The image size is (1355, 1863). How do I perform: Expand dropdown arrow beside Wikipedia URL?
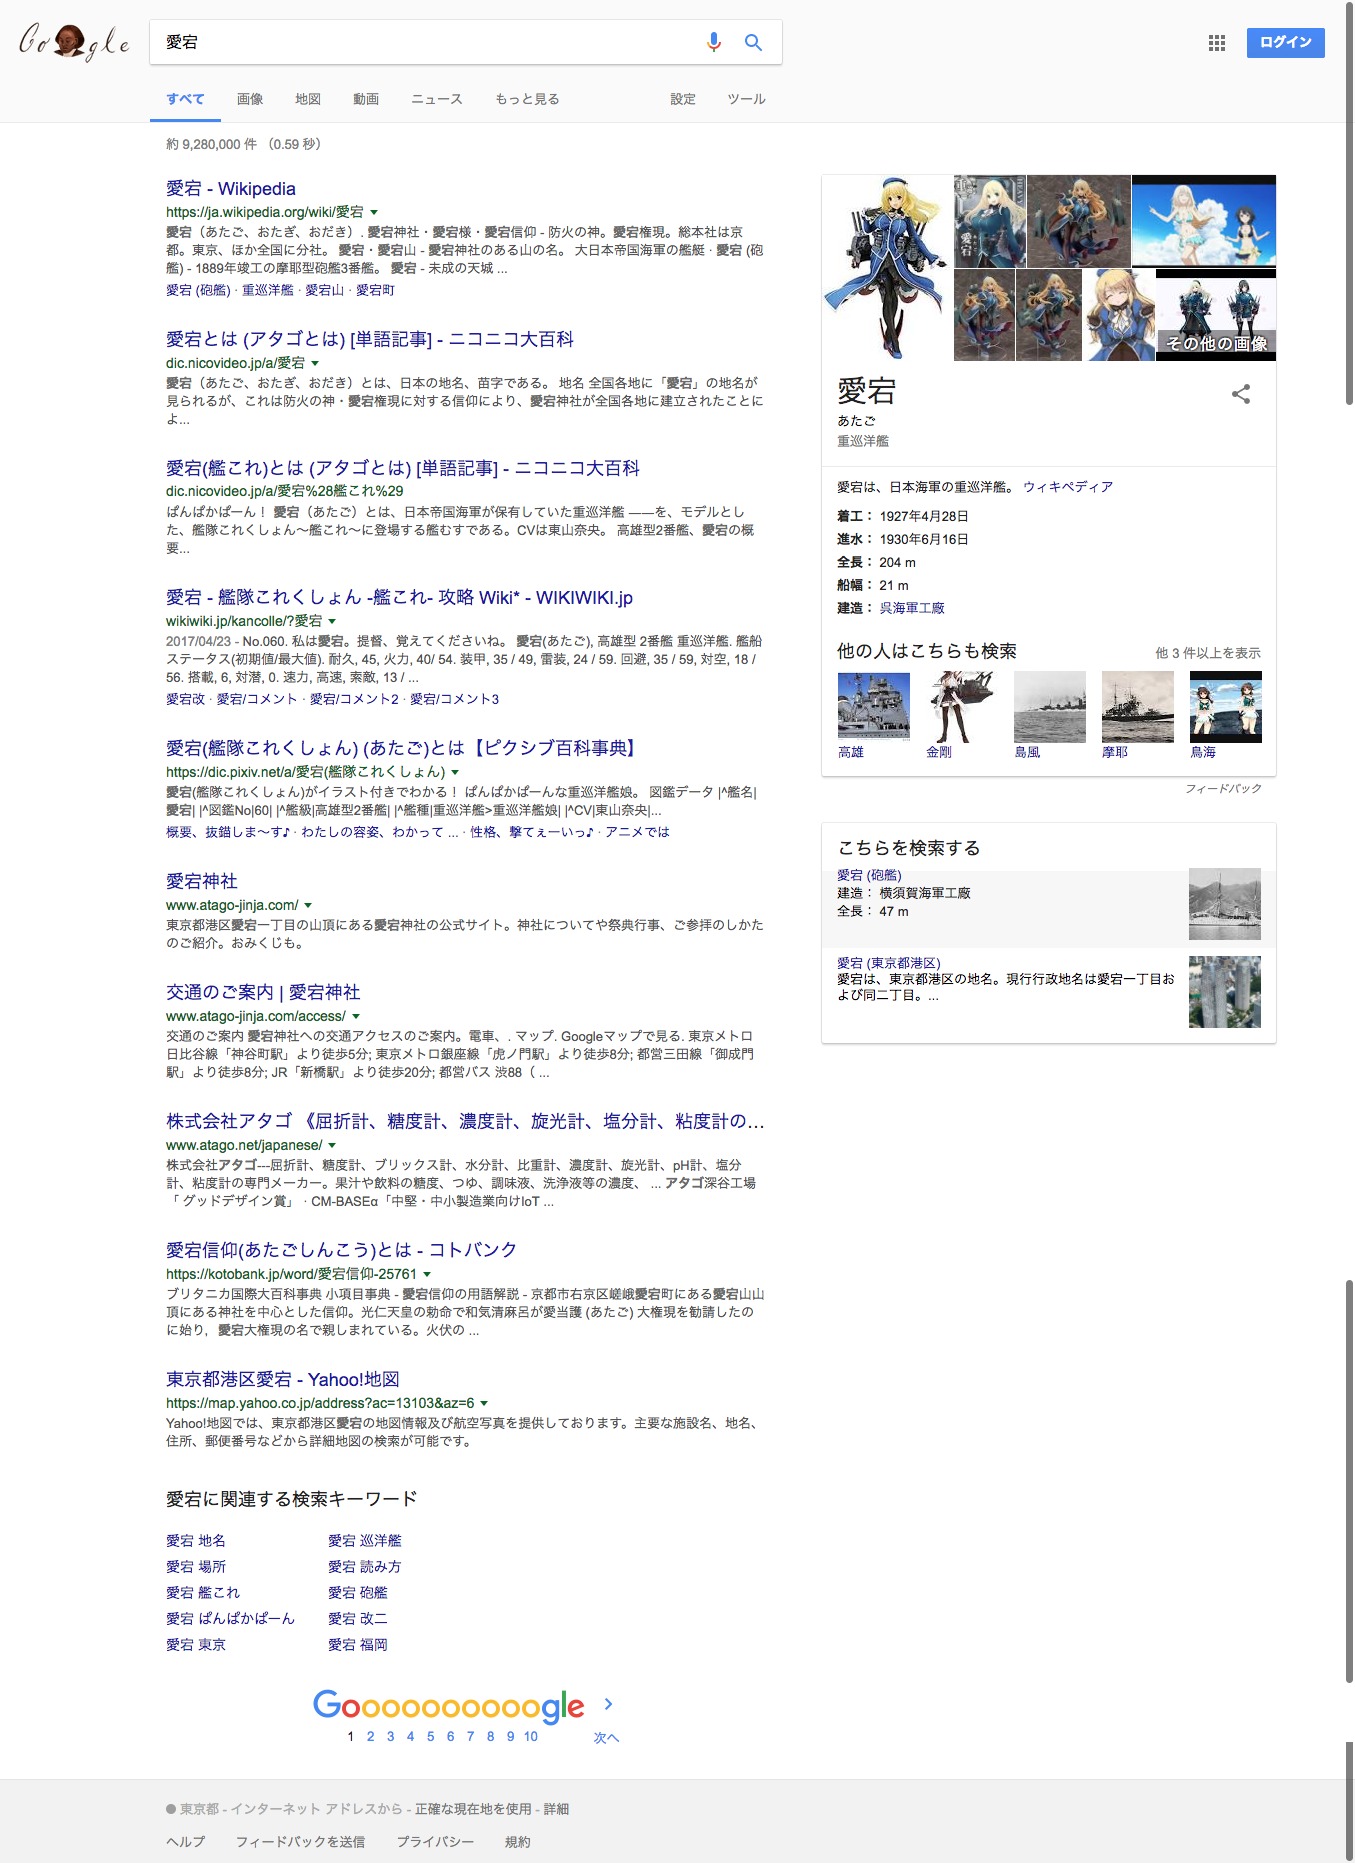(374, 212)
